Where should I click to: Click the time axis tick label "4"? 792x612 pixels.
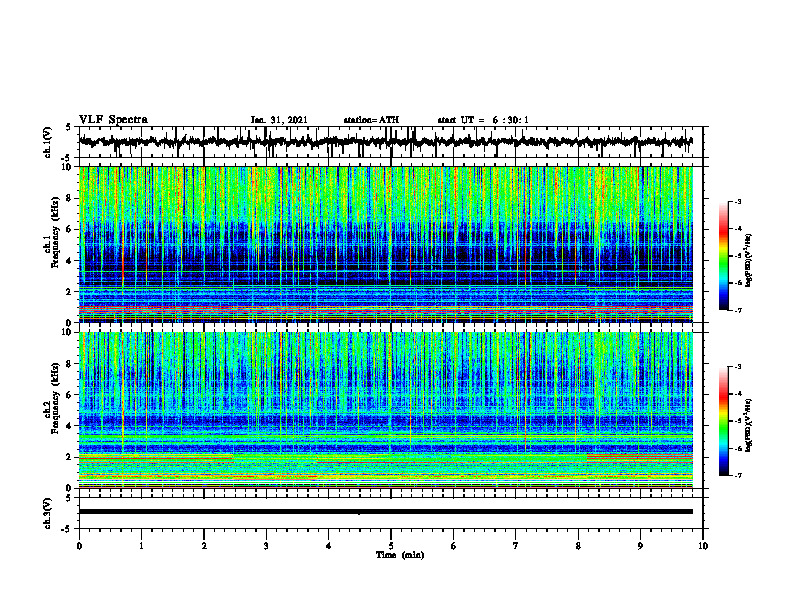click(329, 546)
